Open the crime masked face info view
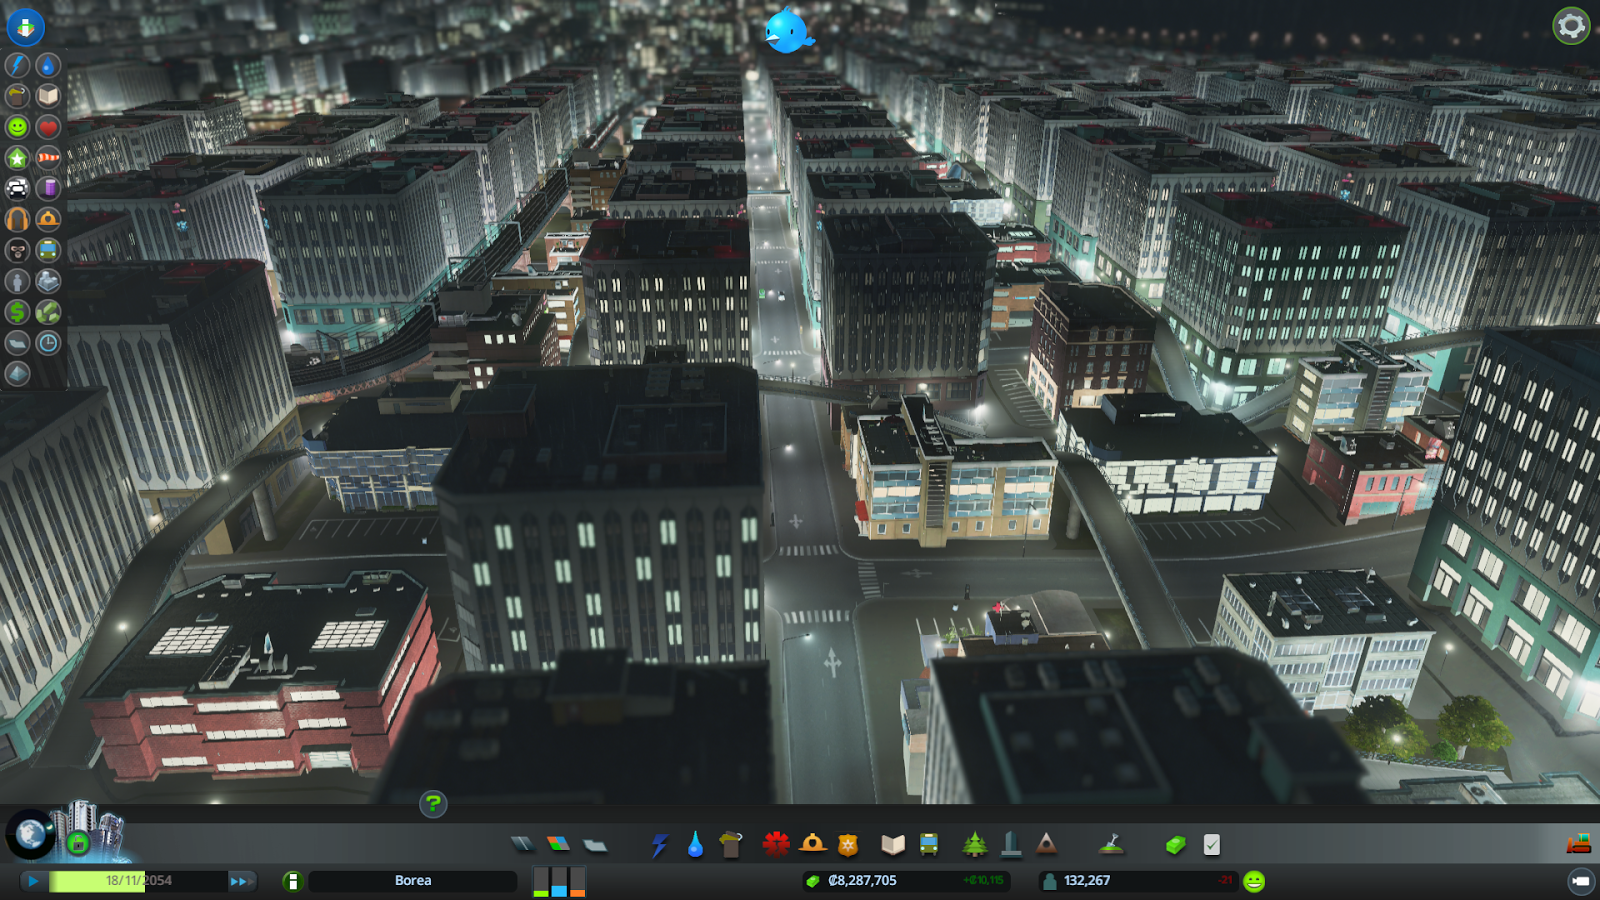Viewport: 1600px width, 900px height. [17, 250]
